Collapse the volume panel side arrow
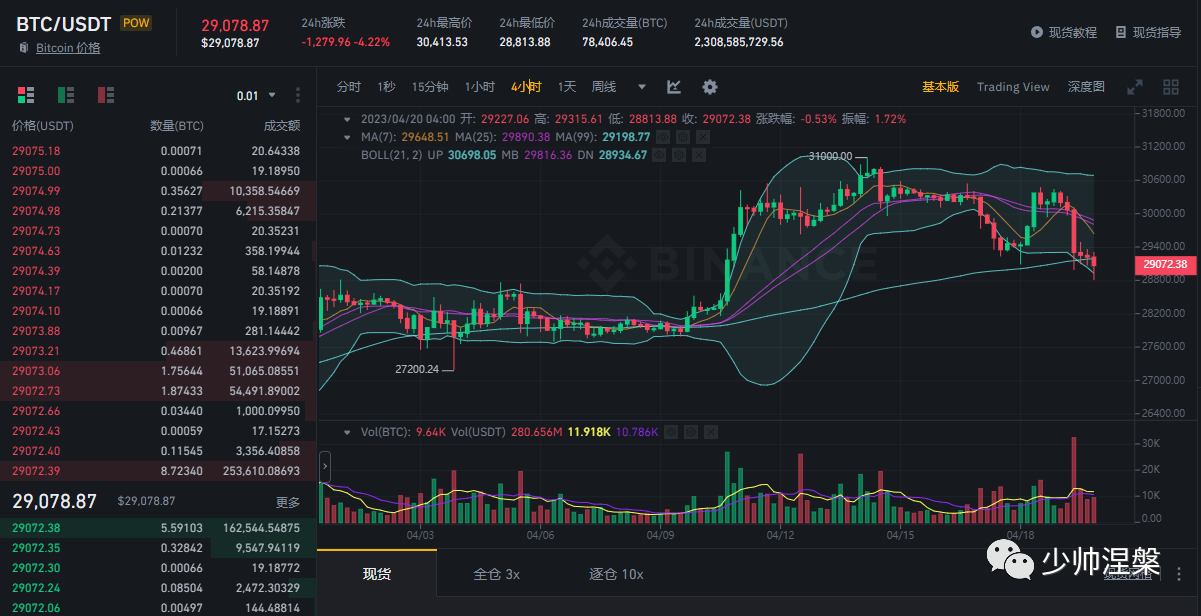The height and width of the screenshot is (616, 1201). [323, 464]
